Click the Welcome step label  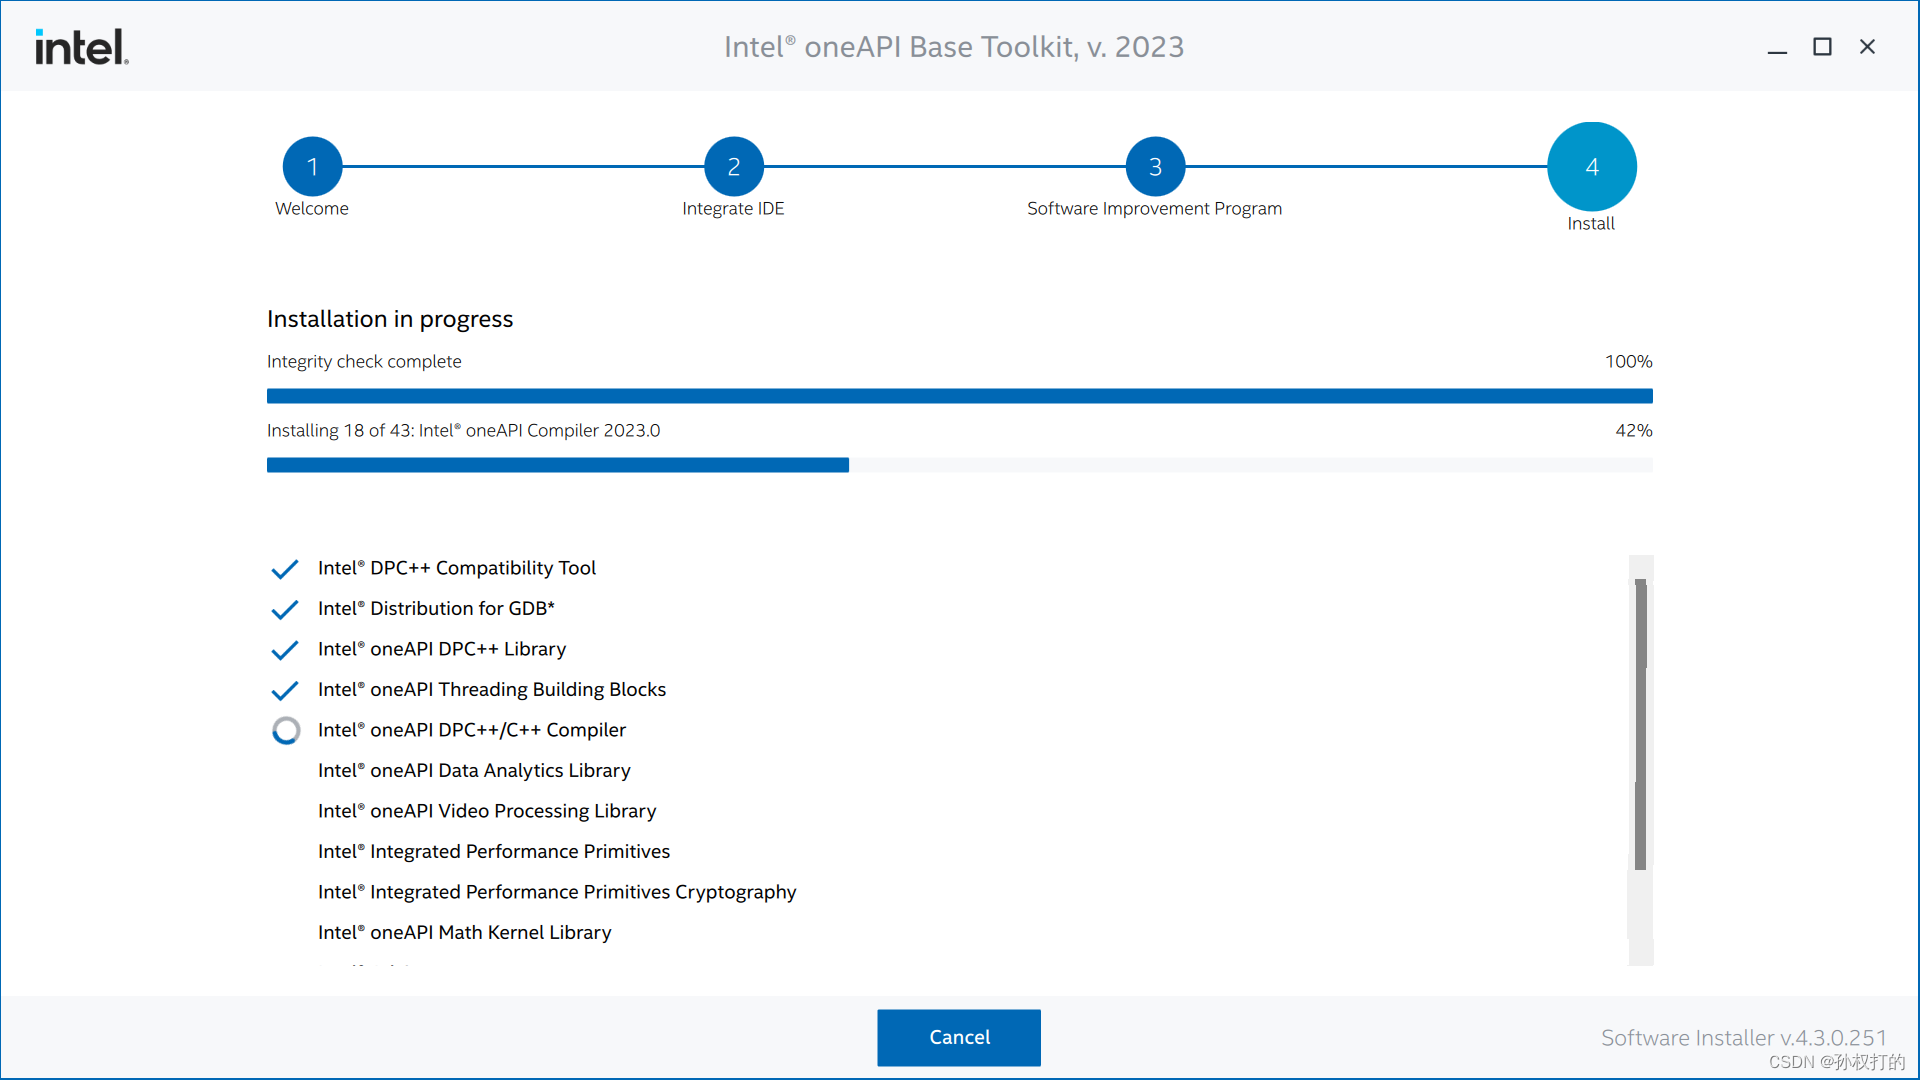pyautogui.click(x=312, y=208)
